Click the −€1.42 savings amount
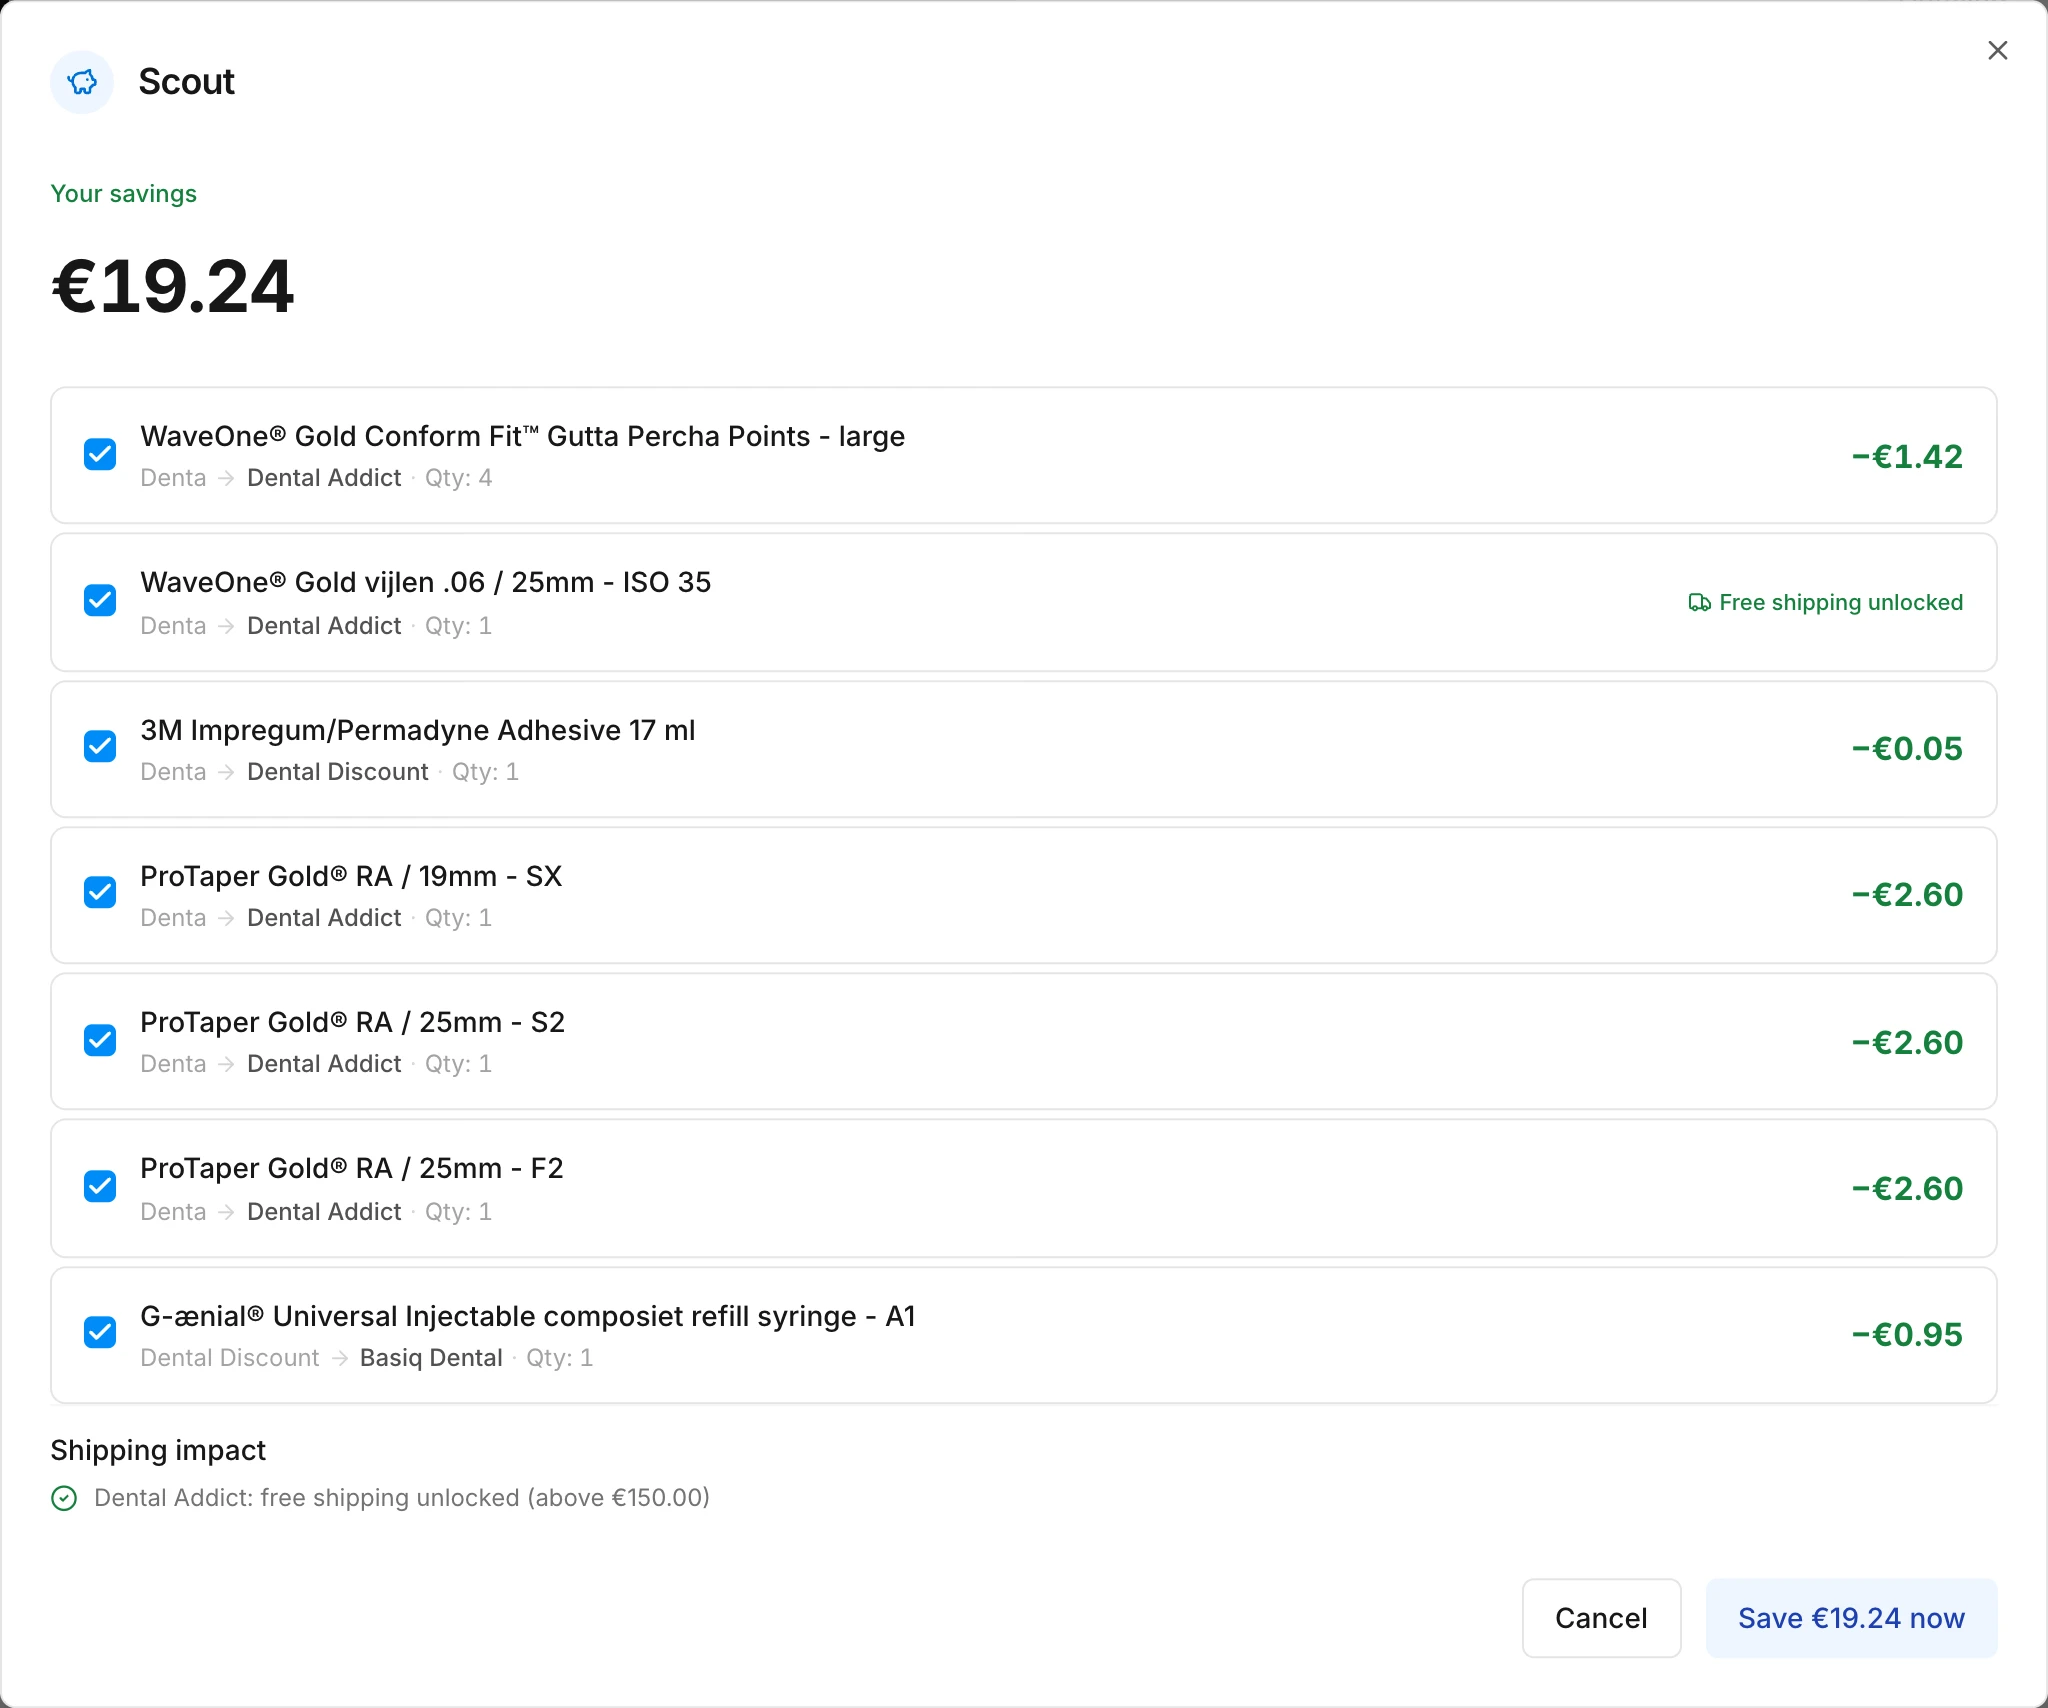This screenshot has width=2048, height=1708. pos(1907,456)
